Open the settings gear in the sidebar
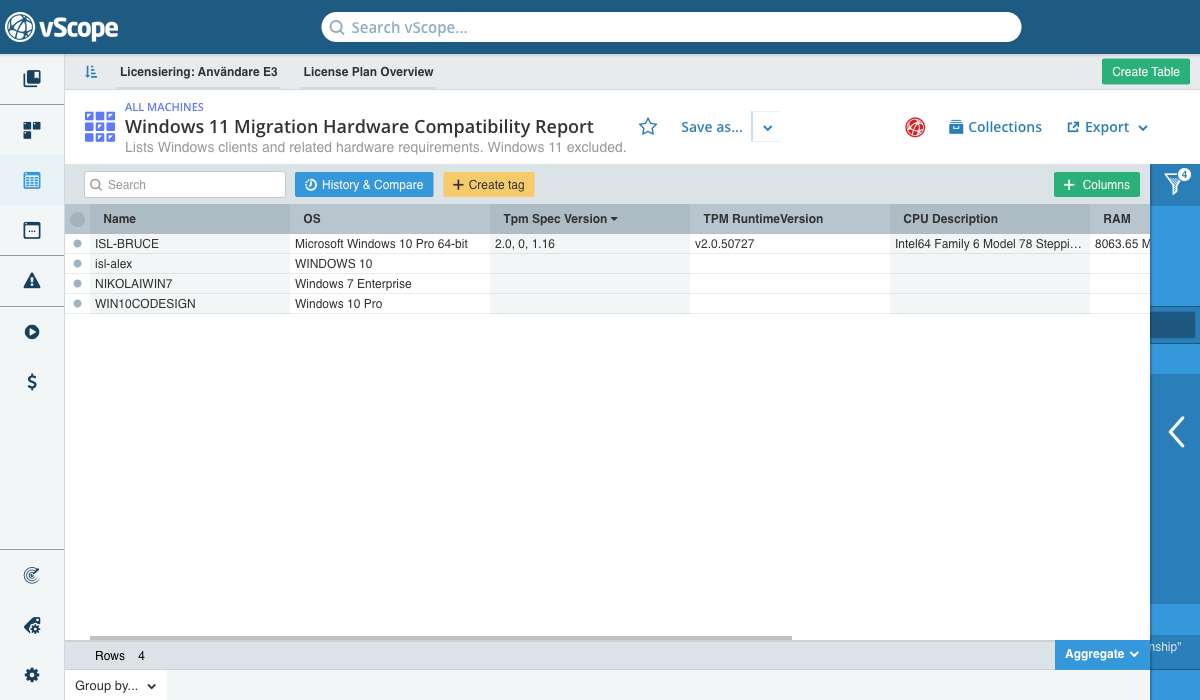This screenshot has height=700, width=1200. pos(32,675)
